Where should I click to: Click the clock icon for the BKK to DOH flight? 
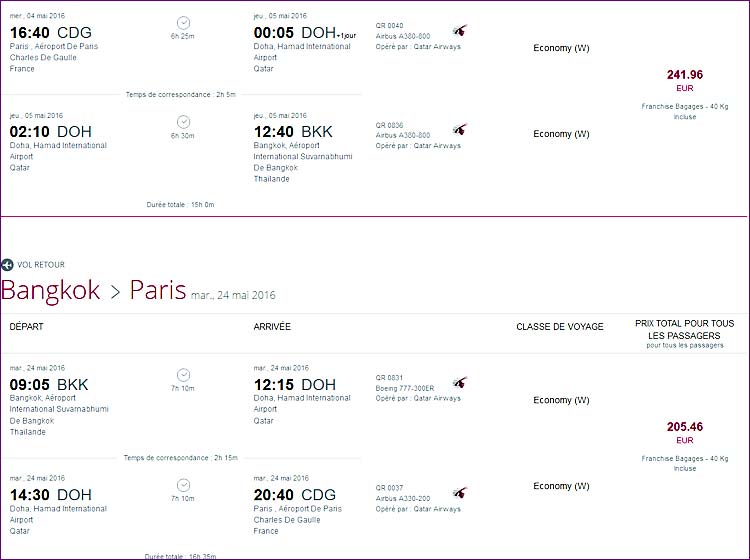(183, 375)
